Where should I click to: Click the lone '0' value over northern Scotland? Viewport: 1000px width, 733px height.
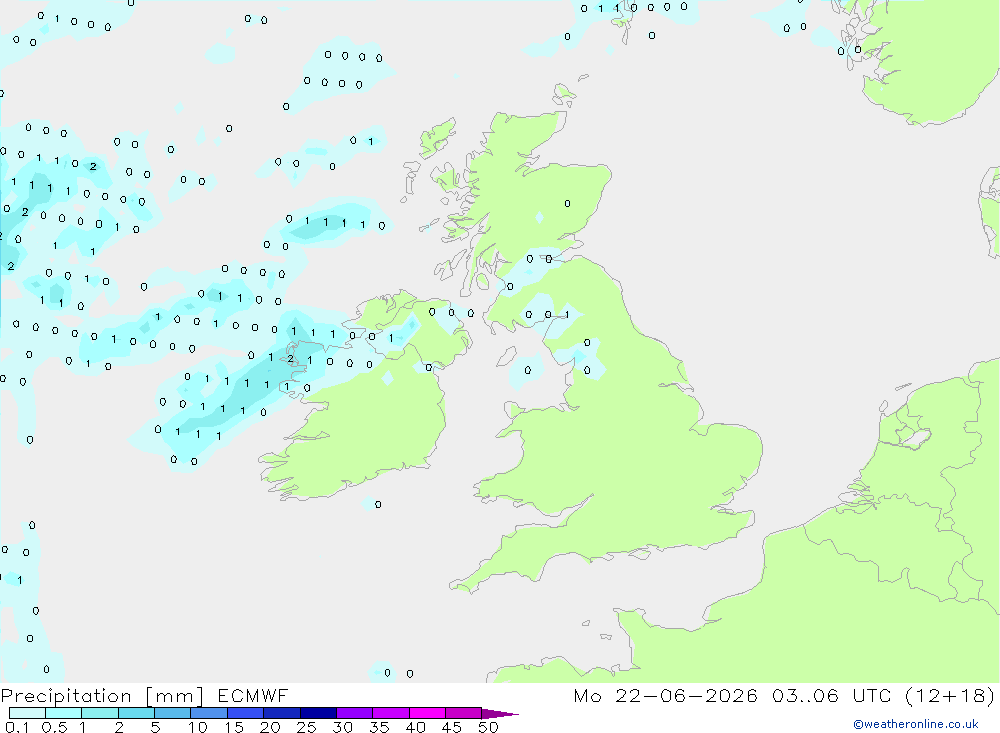click(568, 204)
